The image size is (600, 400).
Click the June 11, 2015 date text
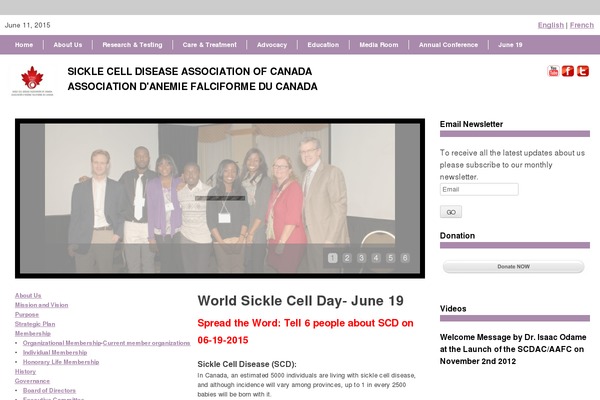pos(28,25)
